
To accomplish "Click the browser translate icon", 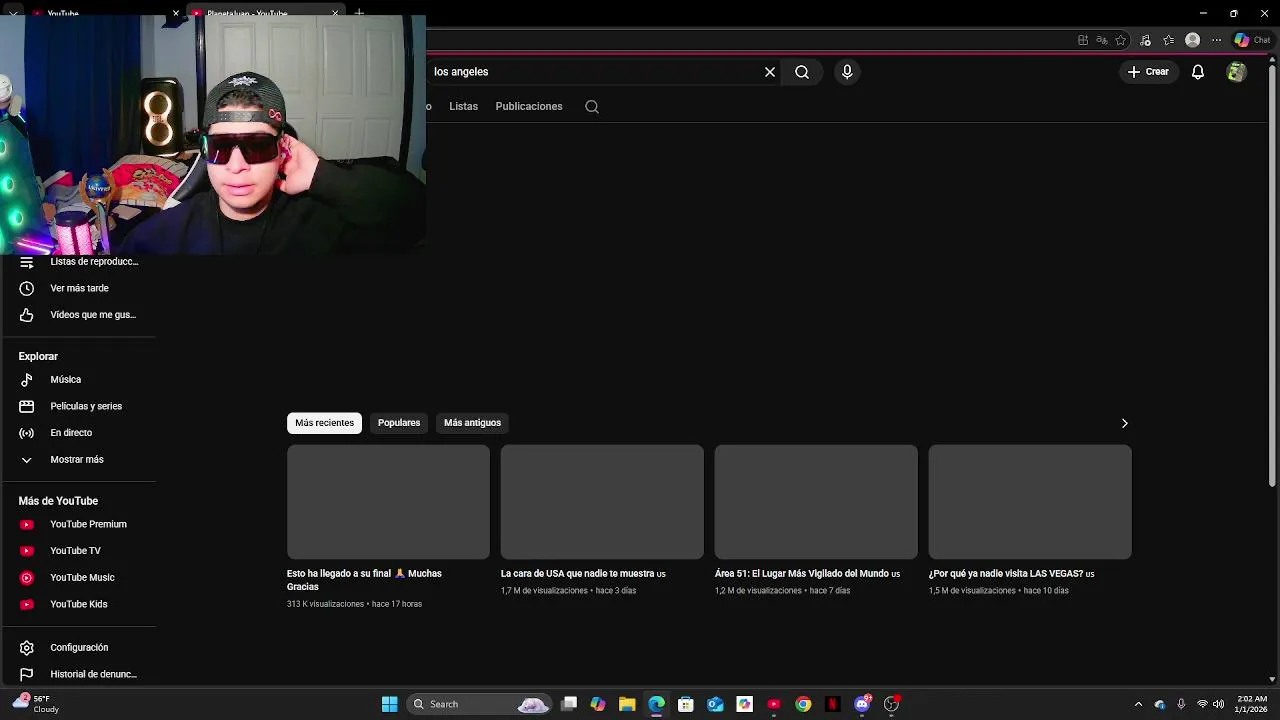I will pos(1102,40).
